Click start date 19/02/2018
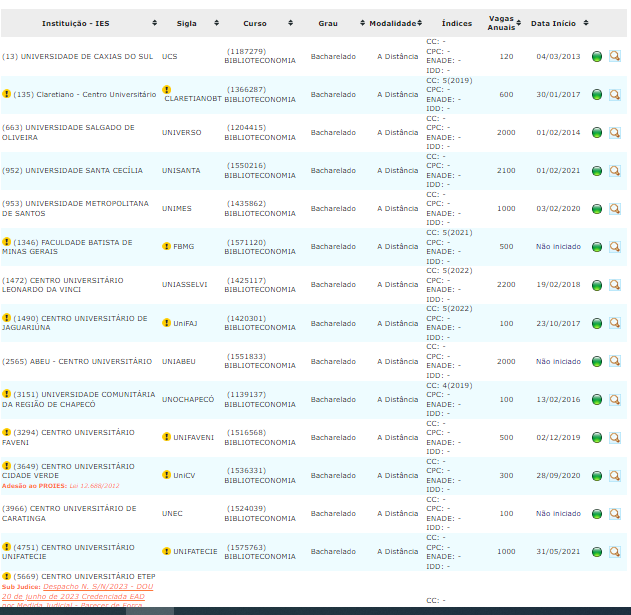Viewport: 631px width, 615px height. coord(558,285)
